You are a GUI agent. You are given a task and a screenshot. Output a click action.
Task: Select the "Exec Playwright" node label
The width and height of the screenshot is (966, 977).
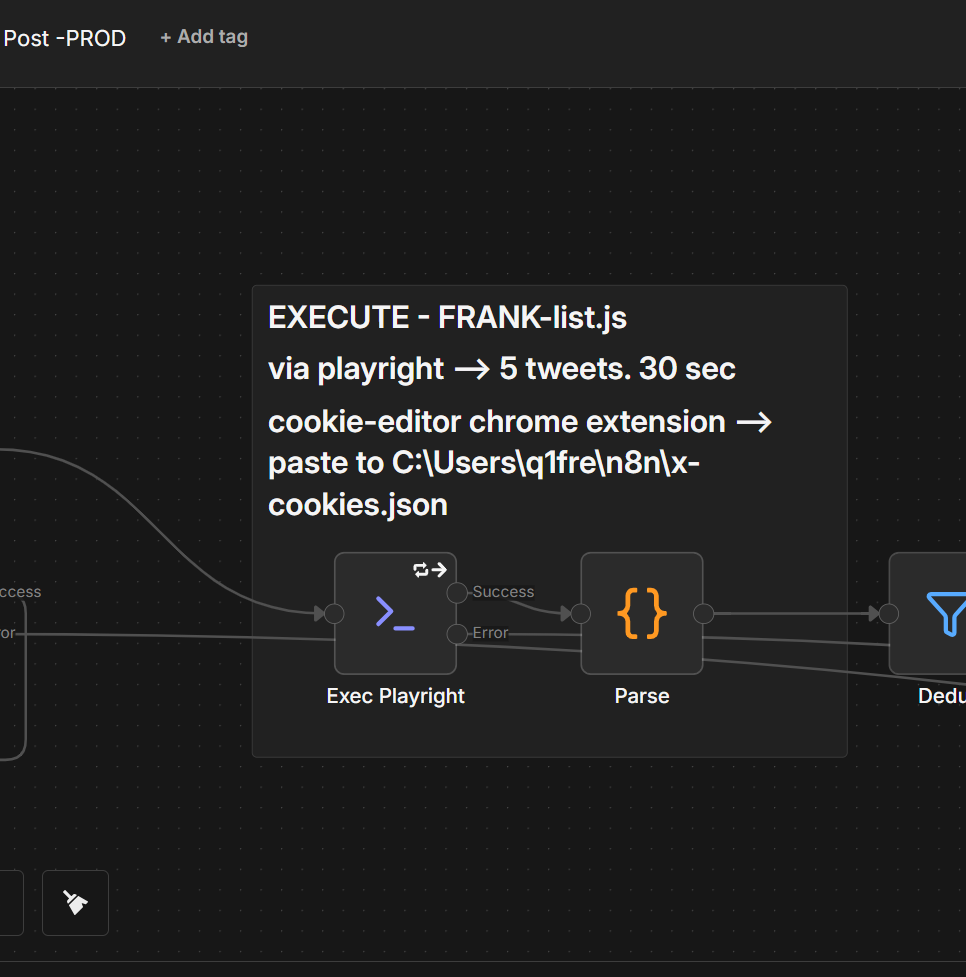395,696
